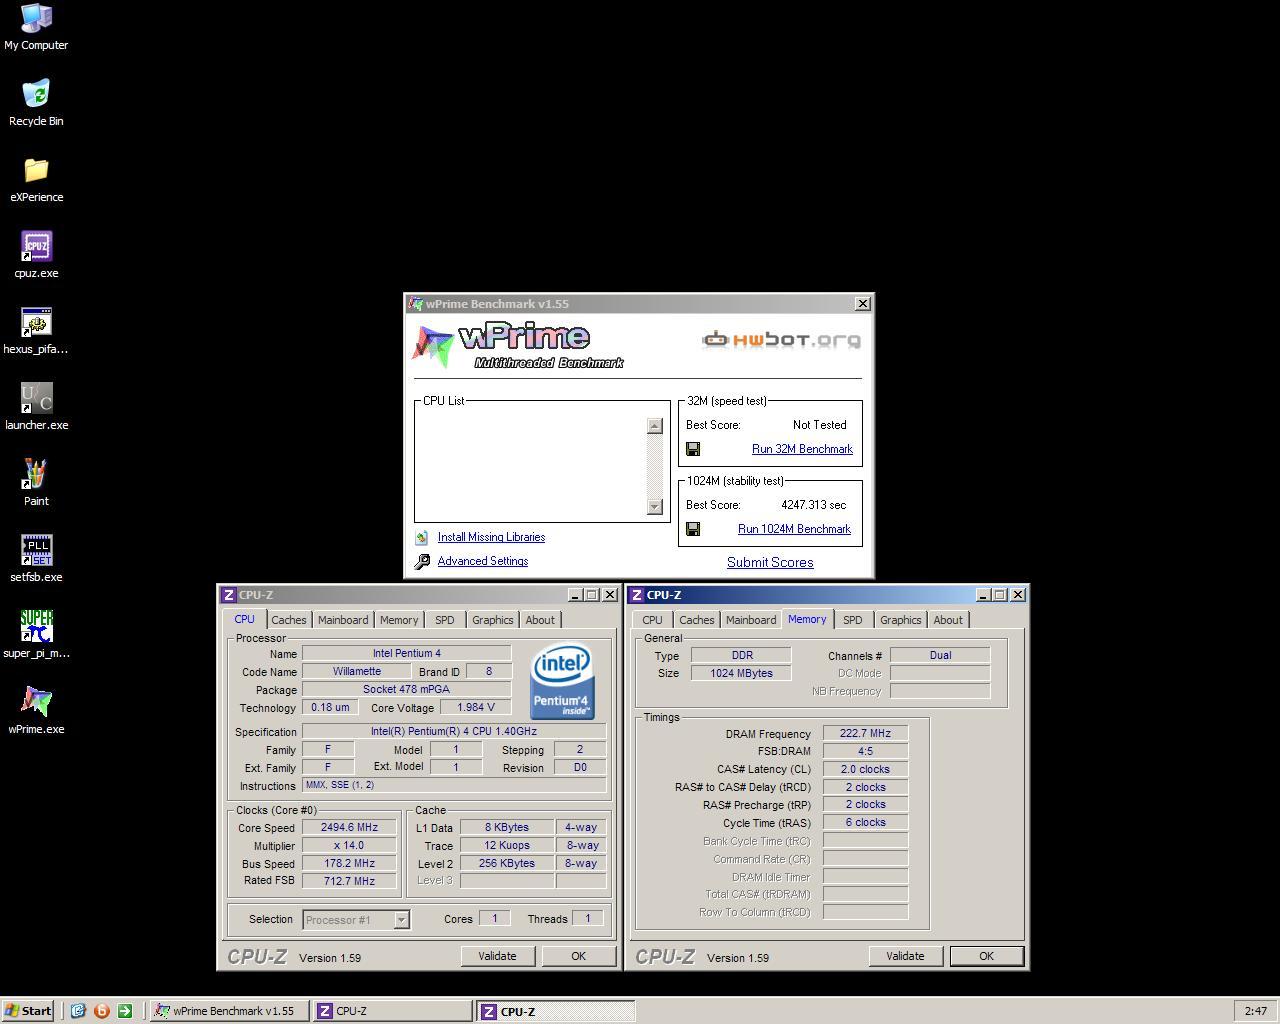
Task: Click the taskbar clock 2:47
Action: 1256,1011
